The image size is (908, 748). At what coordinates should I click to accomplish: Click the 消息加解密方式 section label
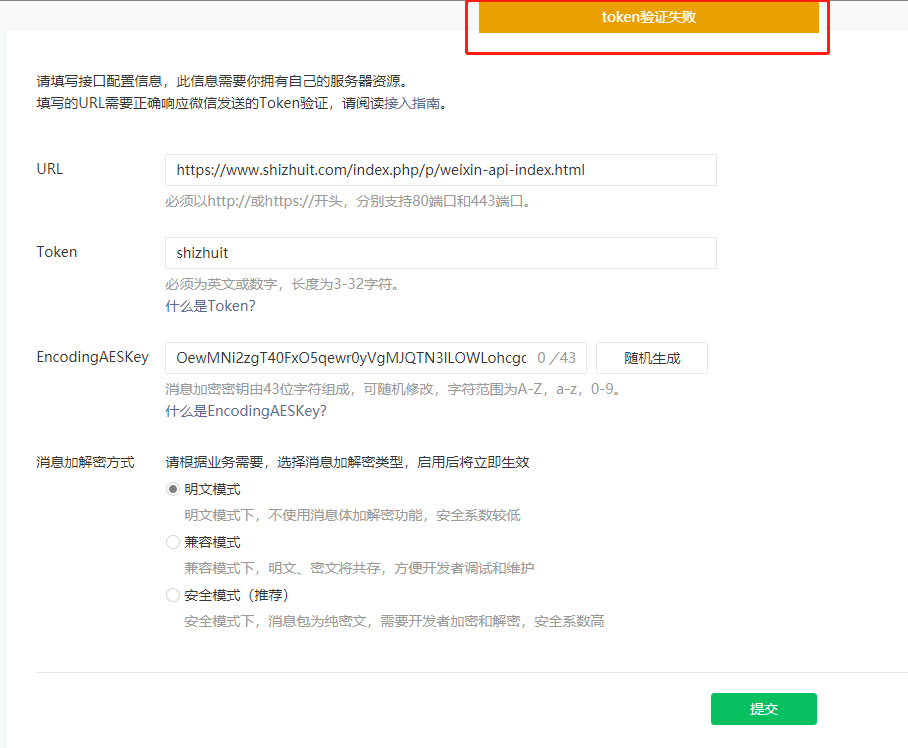(x=86, y=463)
